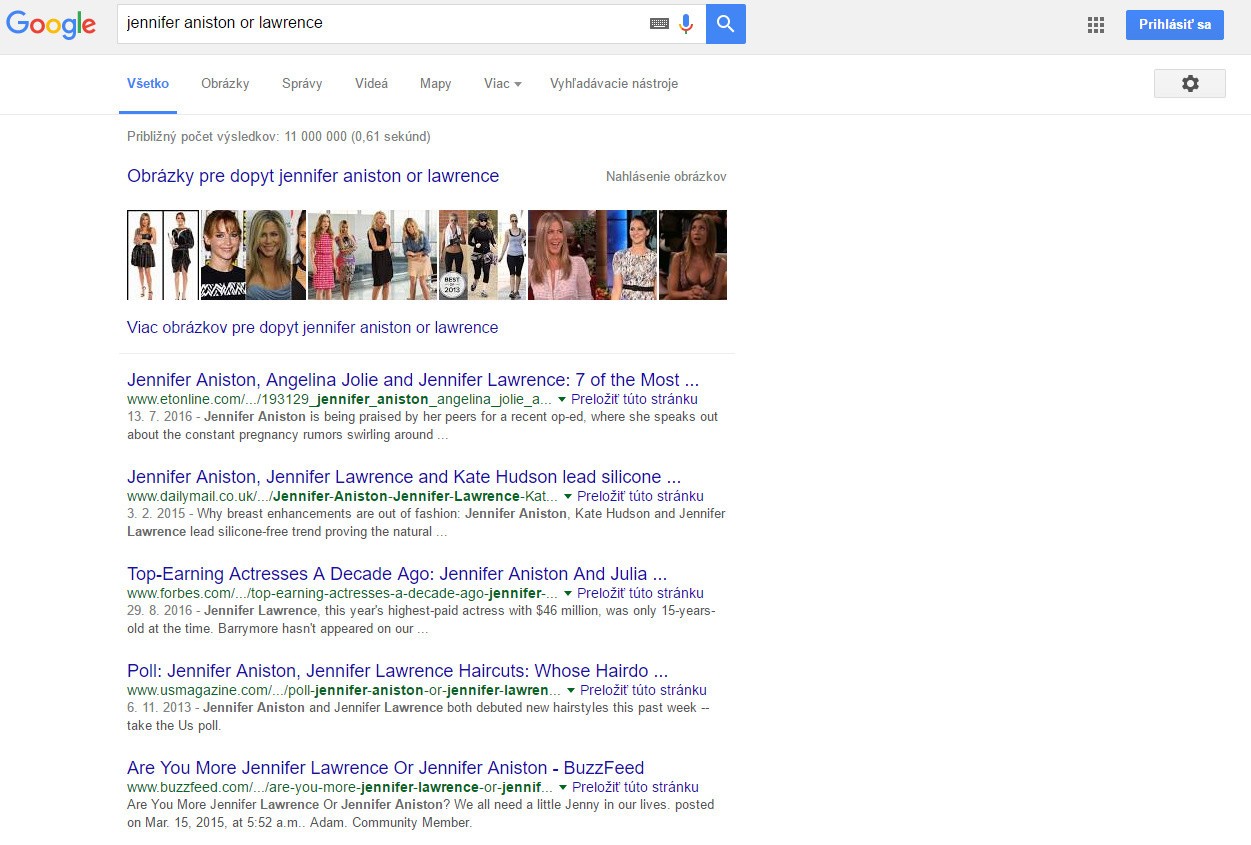Expand the Viac dropdown menu
The height and width of the screenshot is (845, 1251).
click(x=502, y=84)
